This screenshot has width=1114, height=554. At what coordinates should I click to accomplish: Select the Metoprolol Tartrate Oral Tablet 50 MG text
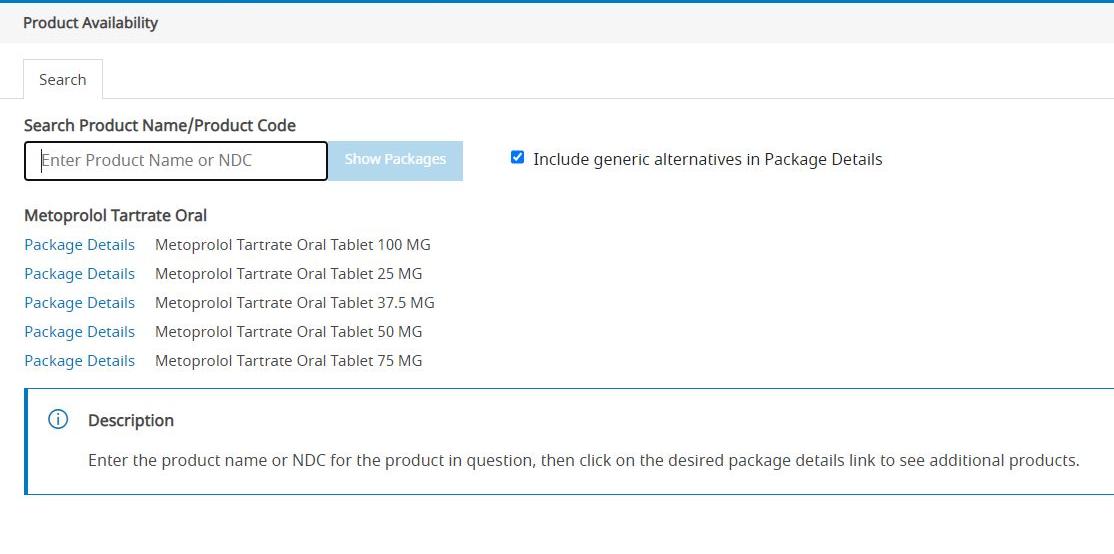(288, 332)
